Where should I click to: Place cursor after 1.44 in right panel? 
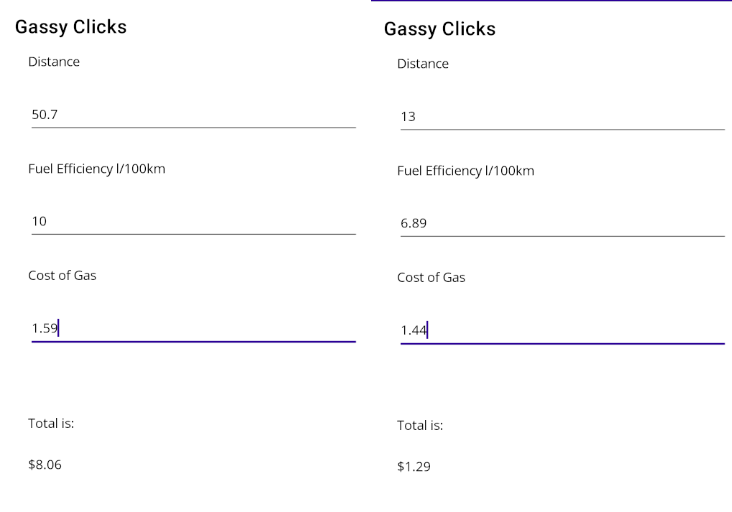pos(427,330)
